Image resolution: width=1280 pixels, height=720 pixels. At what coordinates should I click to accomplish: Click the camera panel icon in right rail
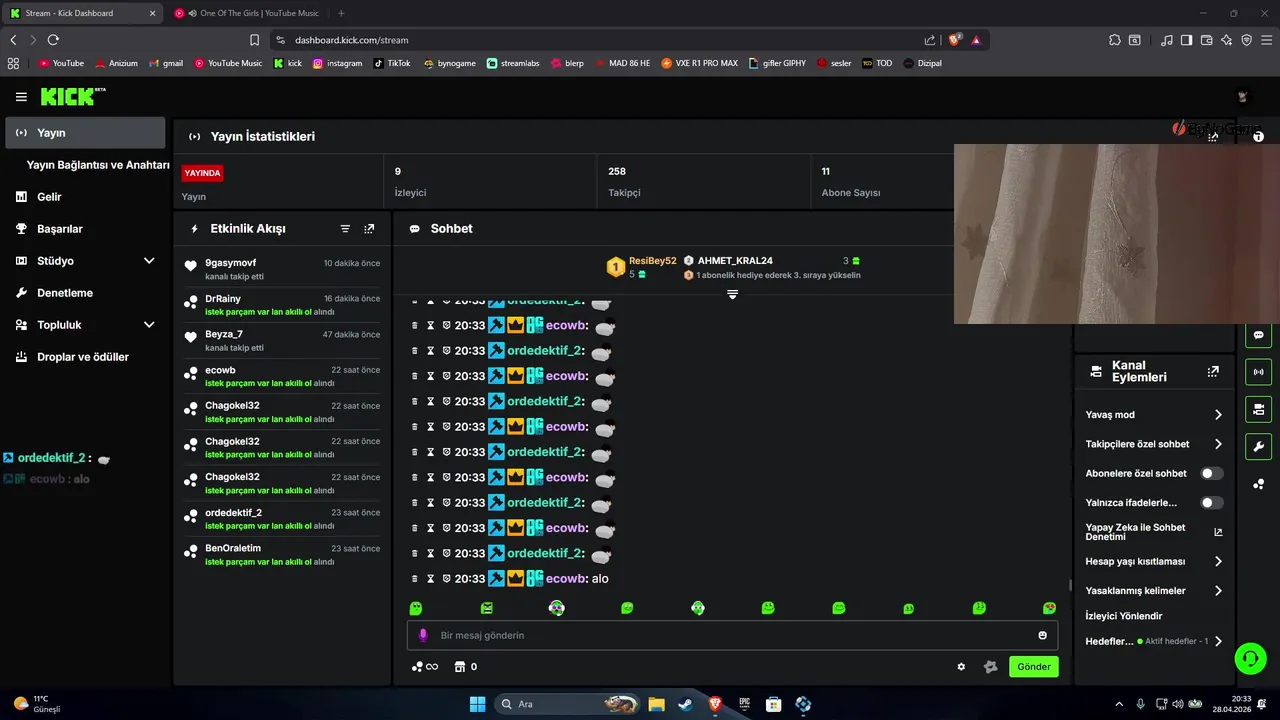click(x=1258, y=409)
